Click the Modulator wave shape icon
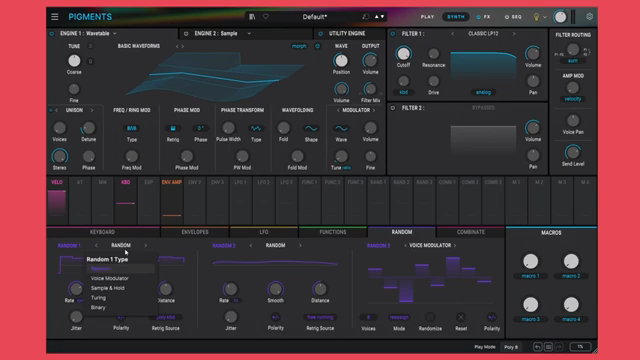 [341, 128]
